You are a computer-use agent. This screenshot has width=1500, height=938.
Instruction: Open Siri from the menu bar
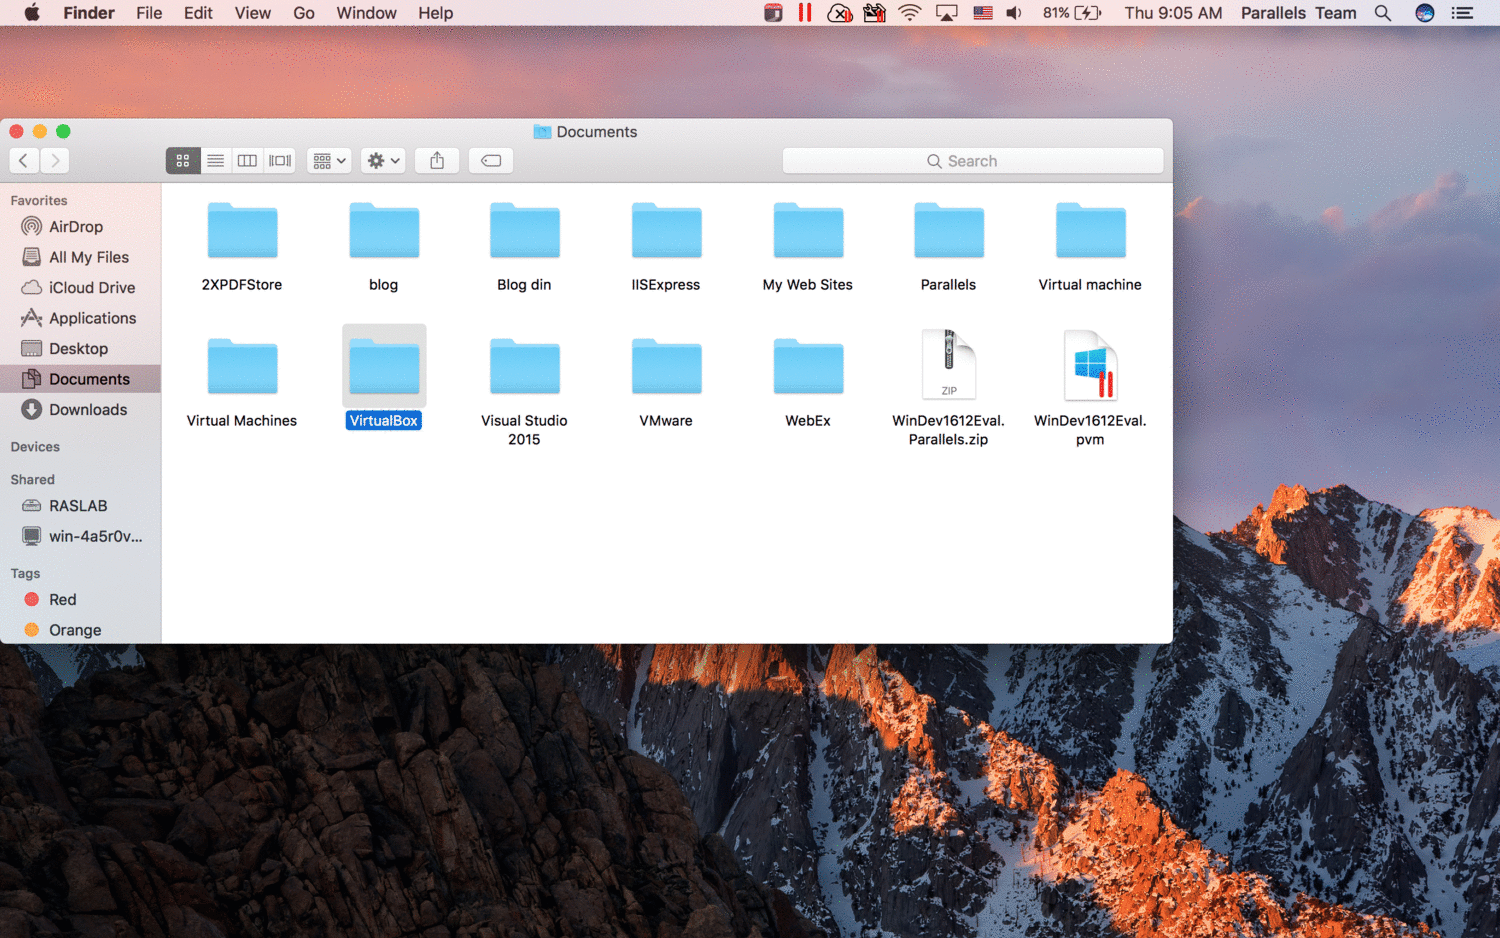[x=1425, y=13]
